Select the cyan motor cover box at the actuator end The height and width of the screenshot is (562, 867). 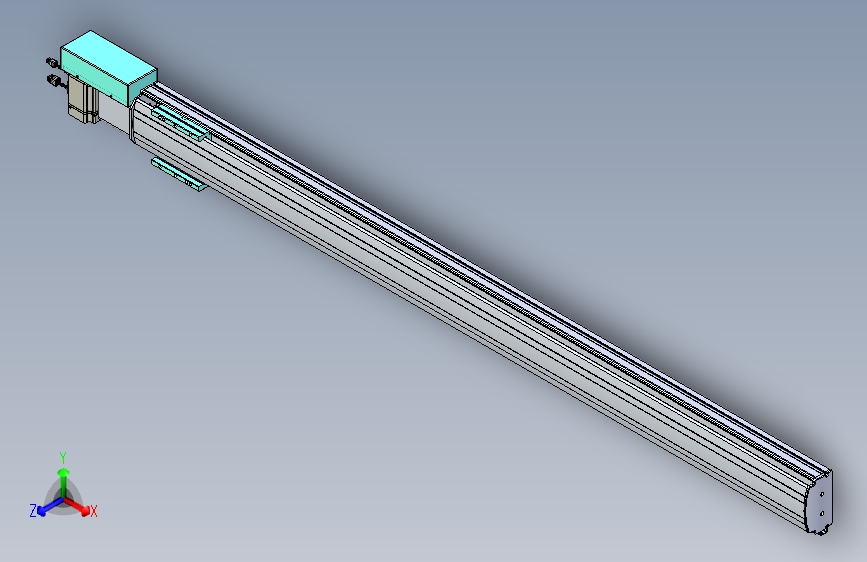(x=108, y=67)
